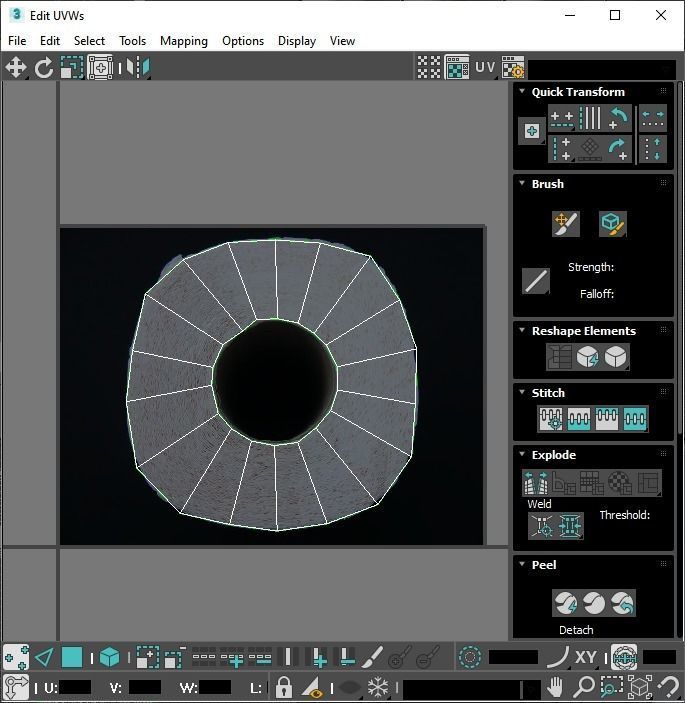Open the Options menu
The width and height of the screenshot is (685, 703).
243,41
